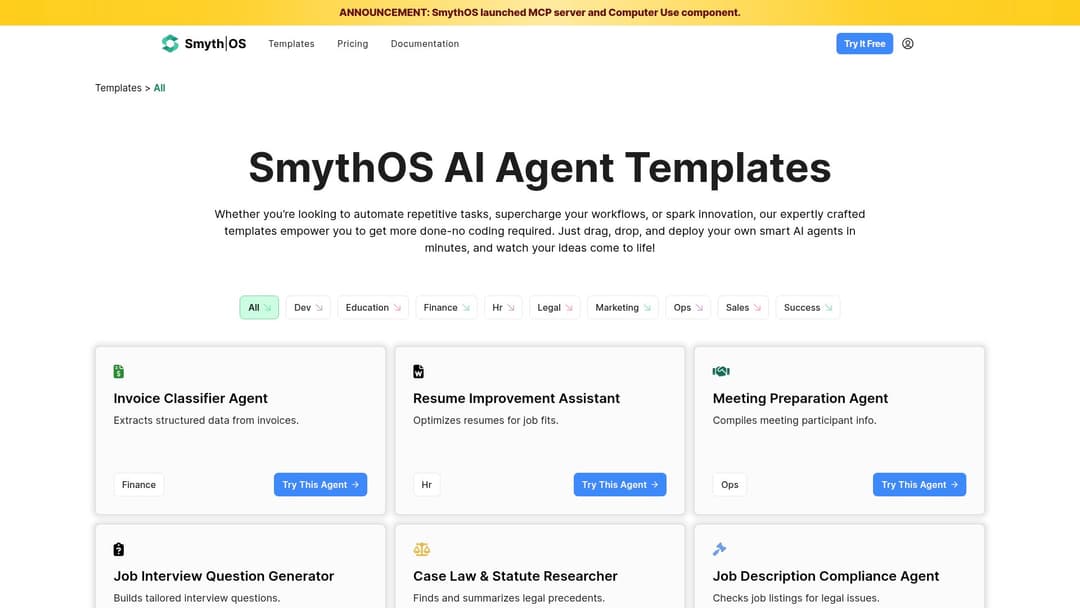
Task: Filter templates by Sales category
Action: [x=742, y=307]
